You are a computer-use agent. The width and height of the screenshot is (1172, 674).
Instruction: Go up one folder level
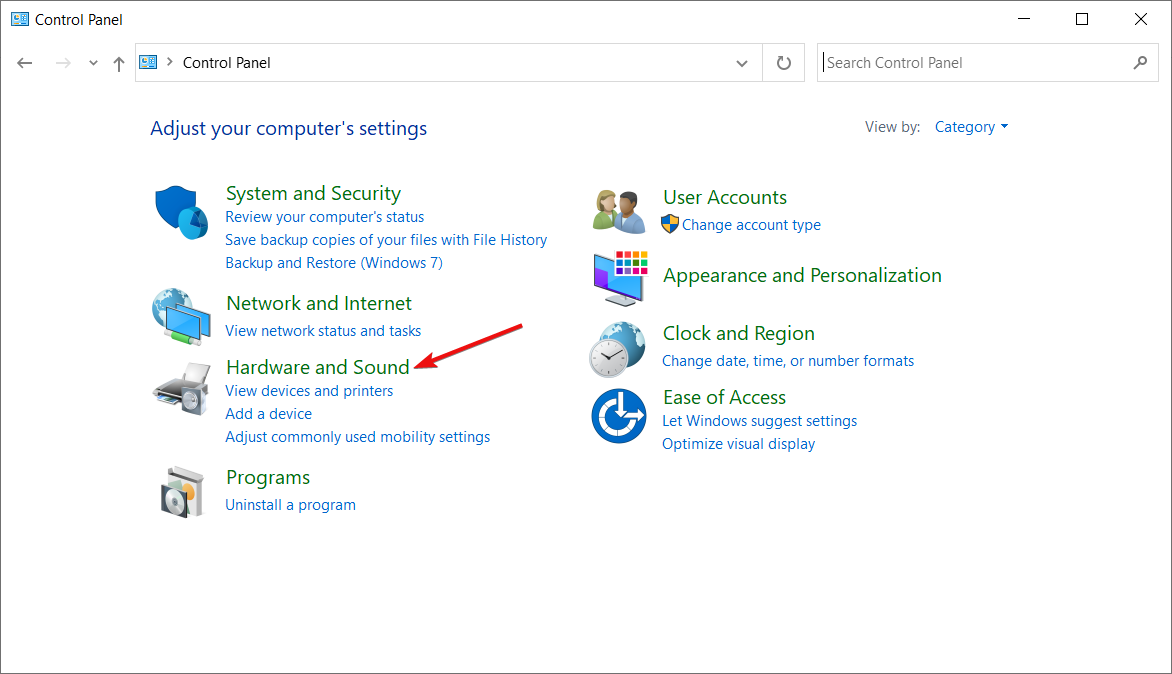point(119,63)
